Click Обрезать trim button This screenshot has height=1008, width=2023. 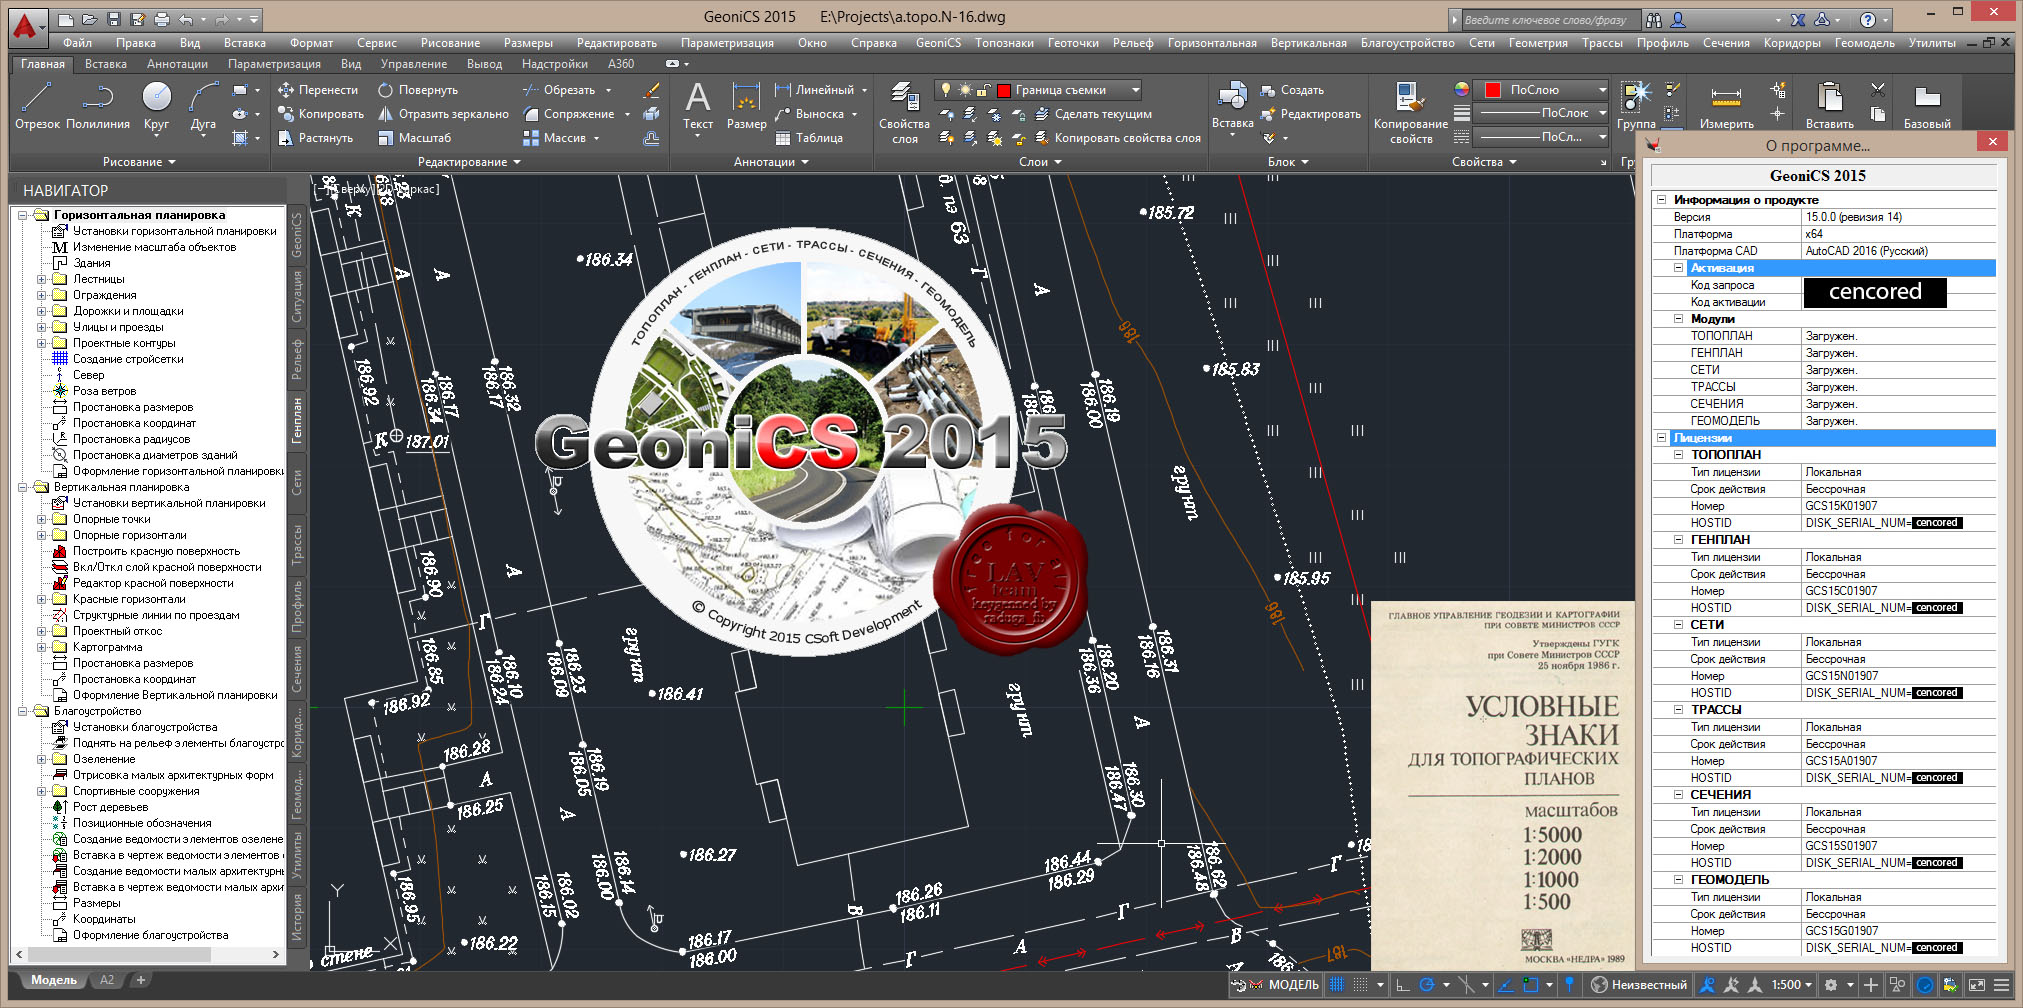pos(559,90)
